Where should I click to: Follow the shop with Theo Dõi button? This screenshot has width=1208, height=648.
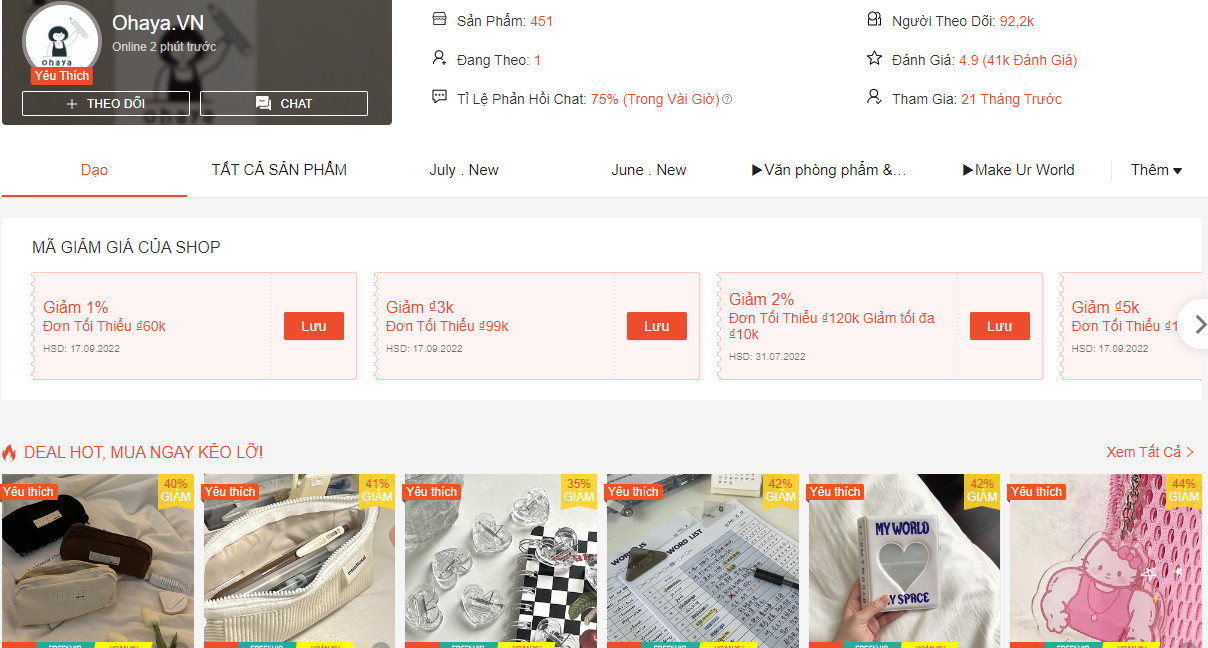106,103
